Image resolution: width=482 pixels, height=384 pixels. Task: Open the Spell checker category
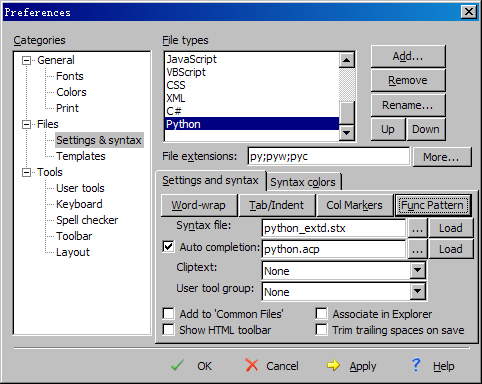point(87,220)
